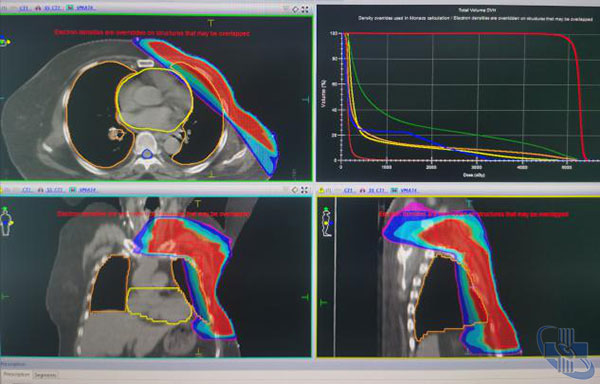Click the body orientation figure in the axial view
This screenshot has height=384, width=600.
[x=5, y=41]
